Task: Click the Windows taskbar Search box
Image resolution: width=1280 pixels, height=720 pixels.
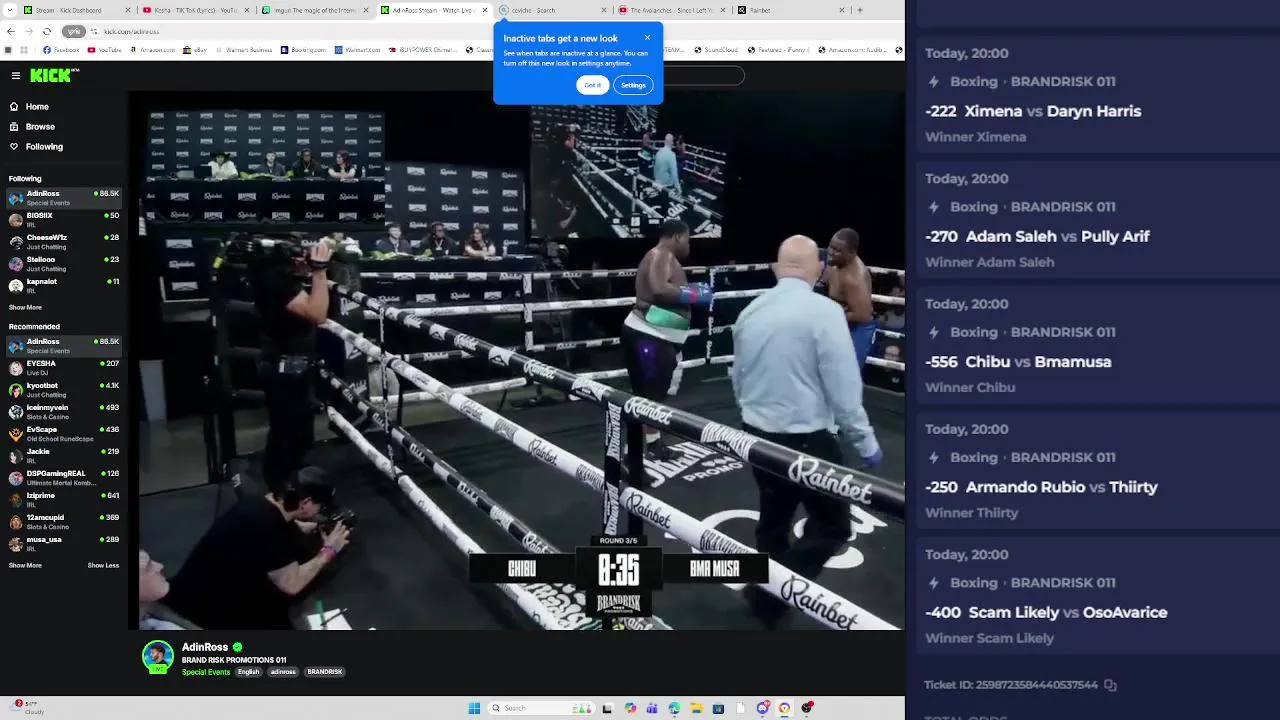Action: click(540, 708)
